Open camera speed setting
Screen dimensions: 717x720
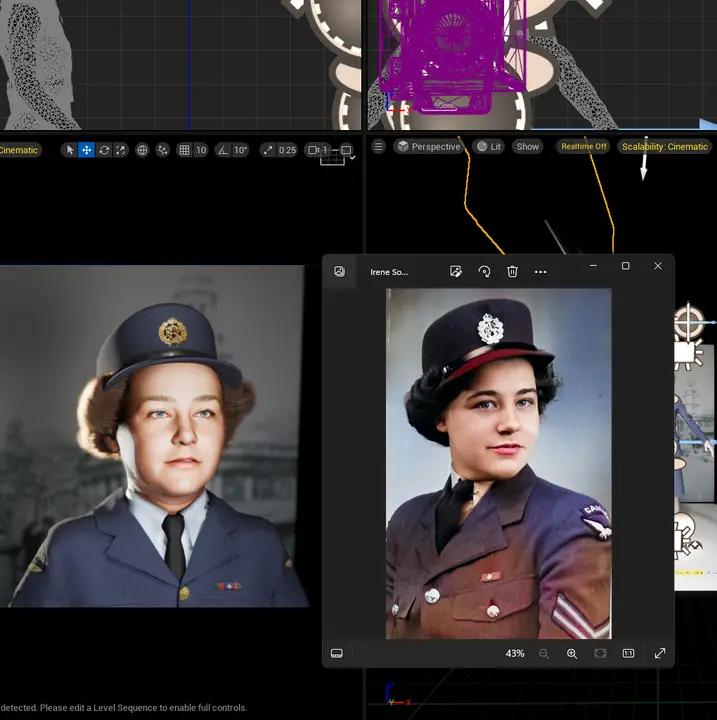tap(317, 150)
